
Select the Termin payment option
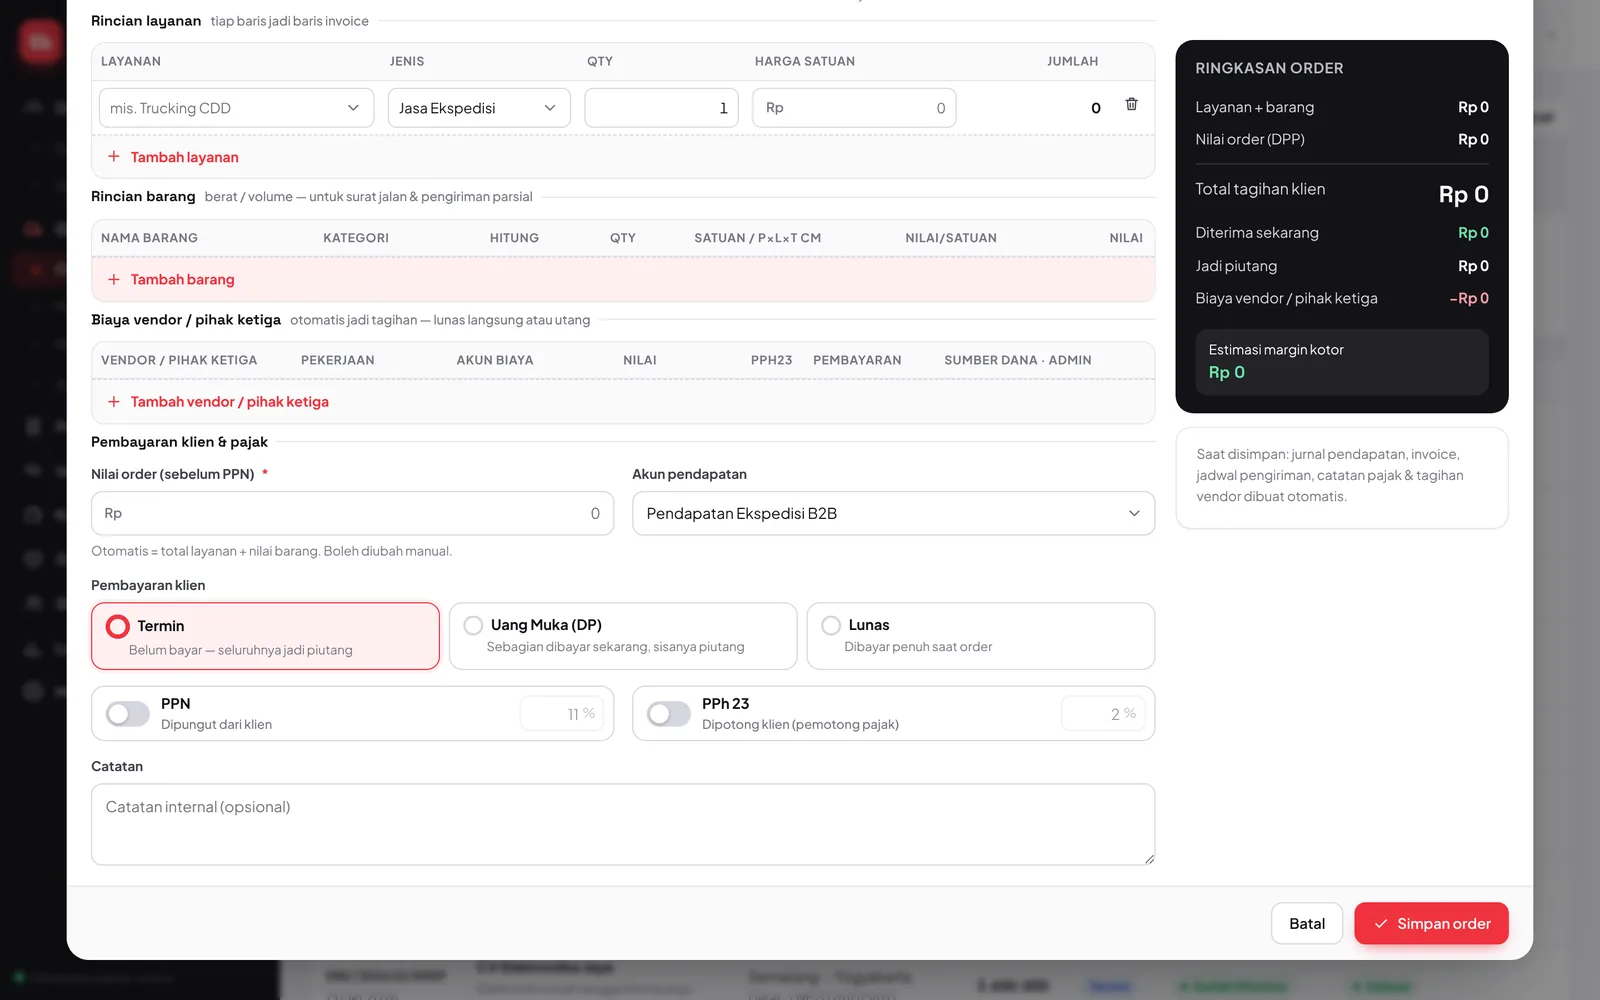[265, 636]
